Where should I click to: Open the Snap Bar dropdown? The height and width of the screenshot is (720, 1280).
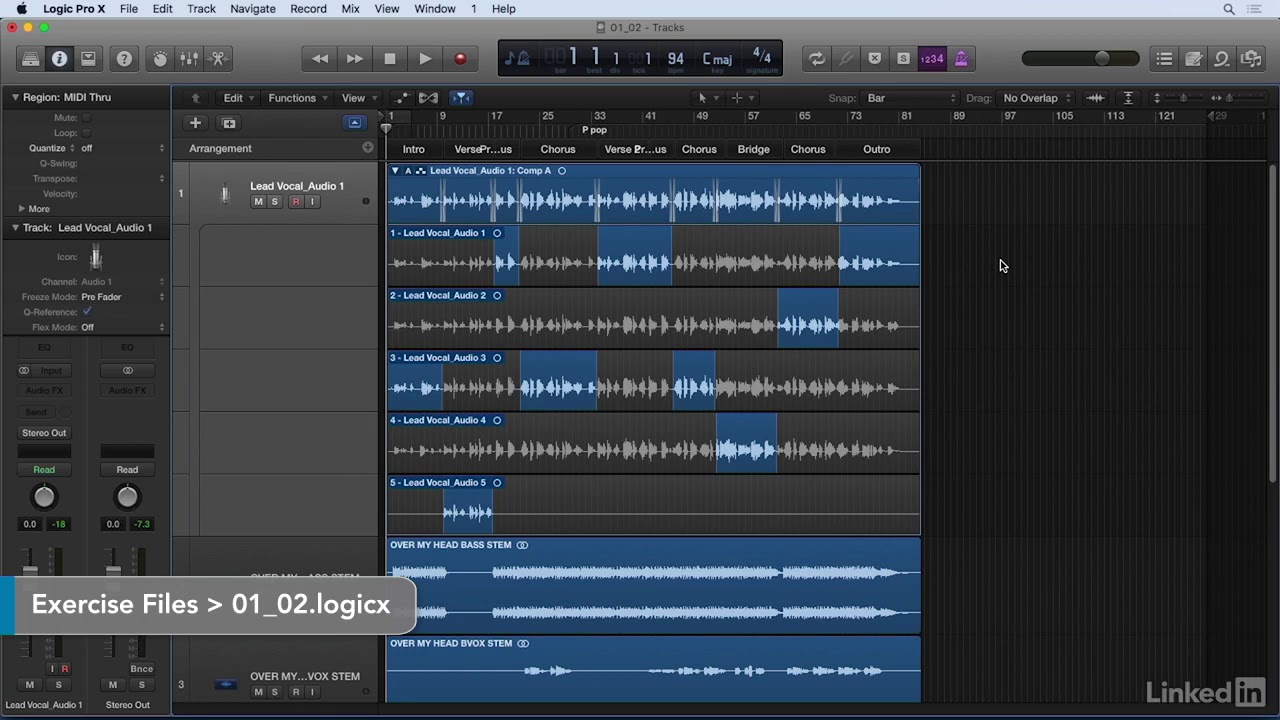tap(910, 98)
